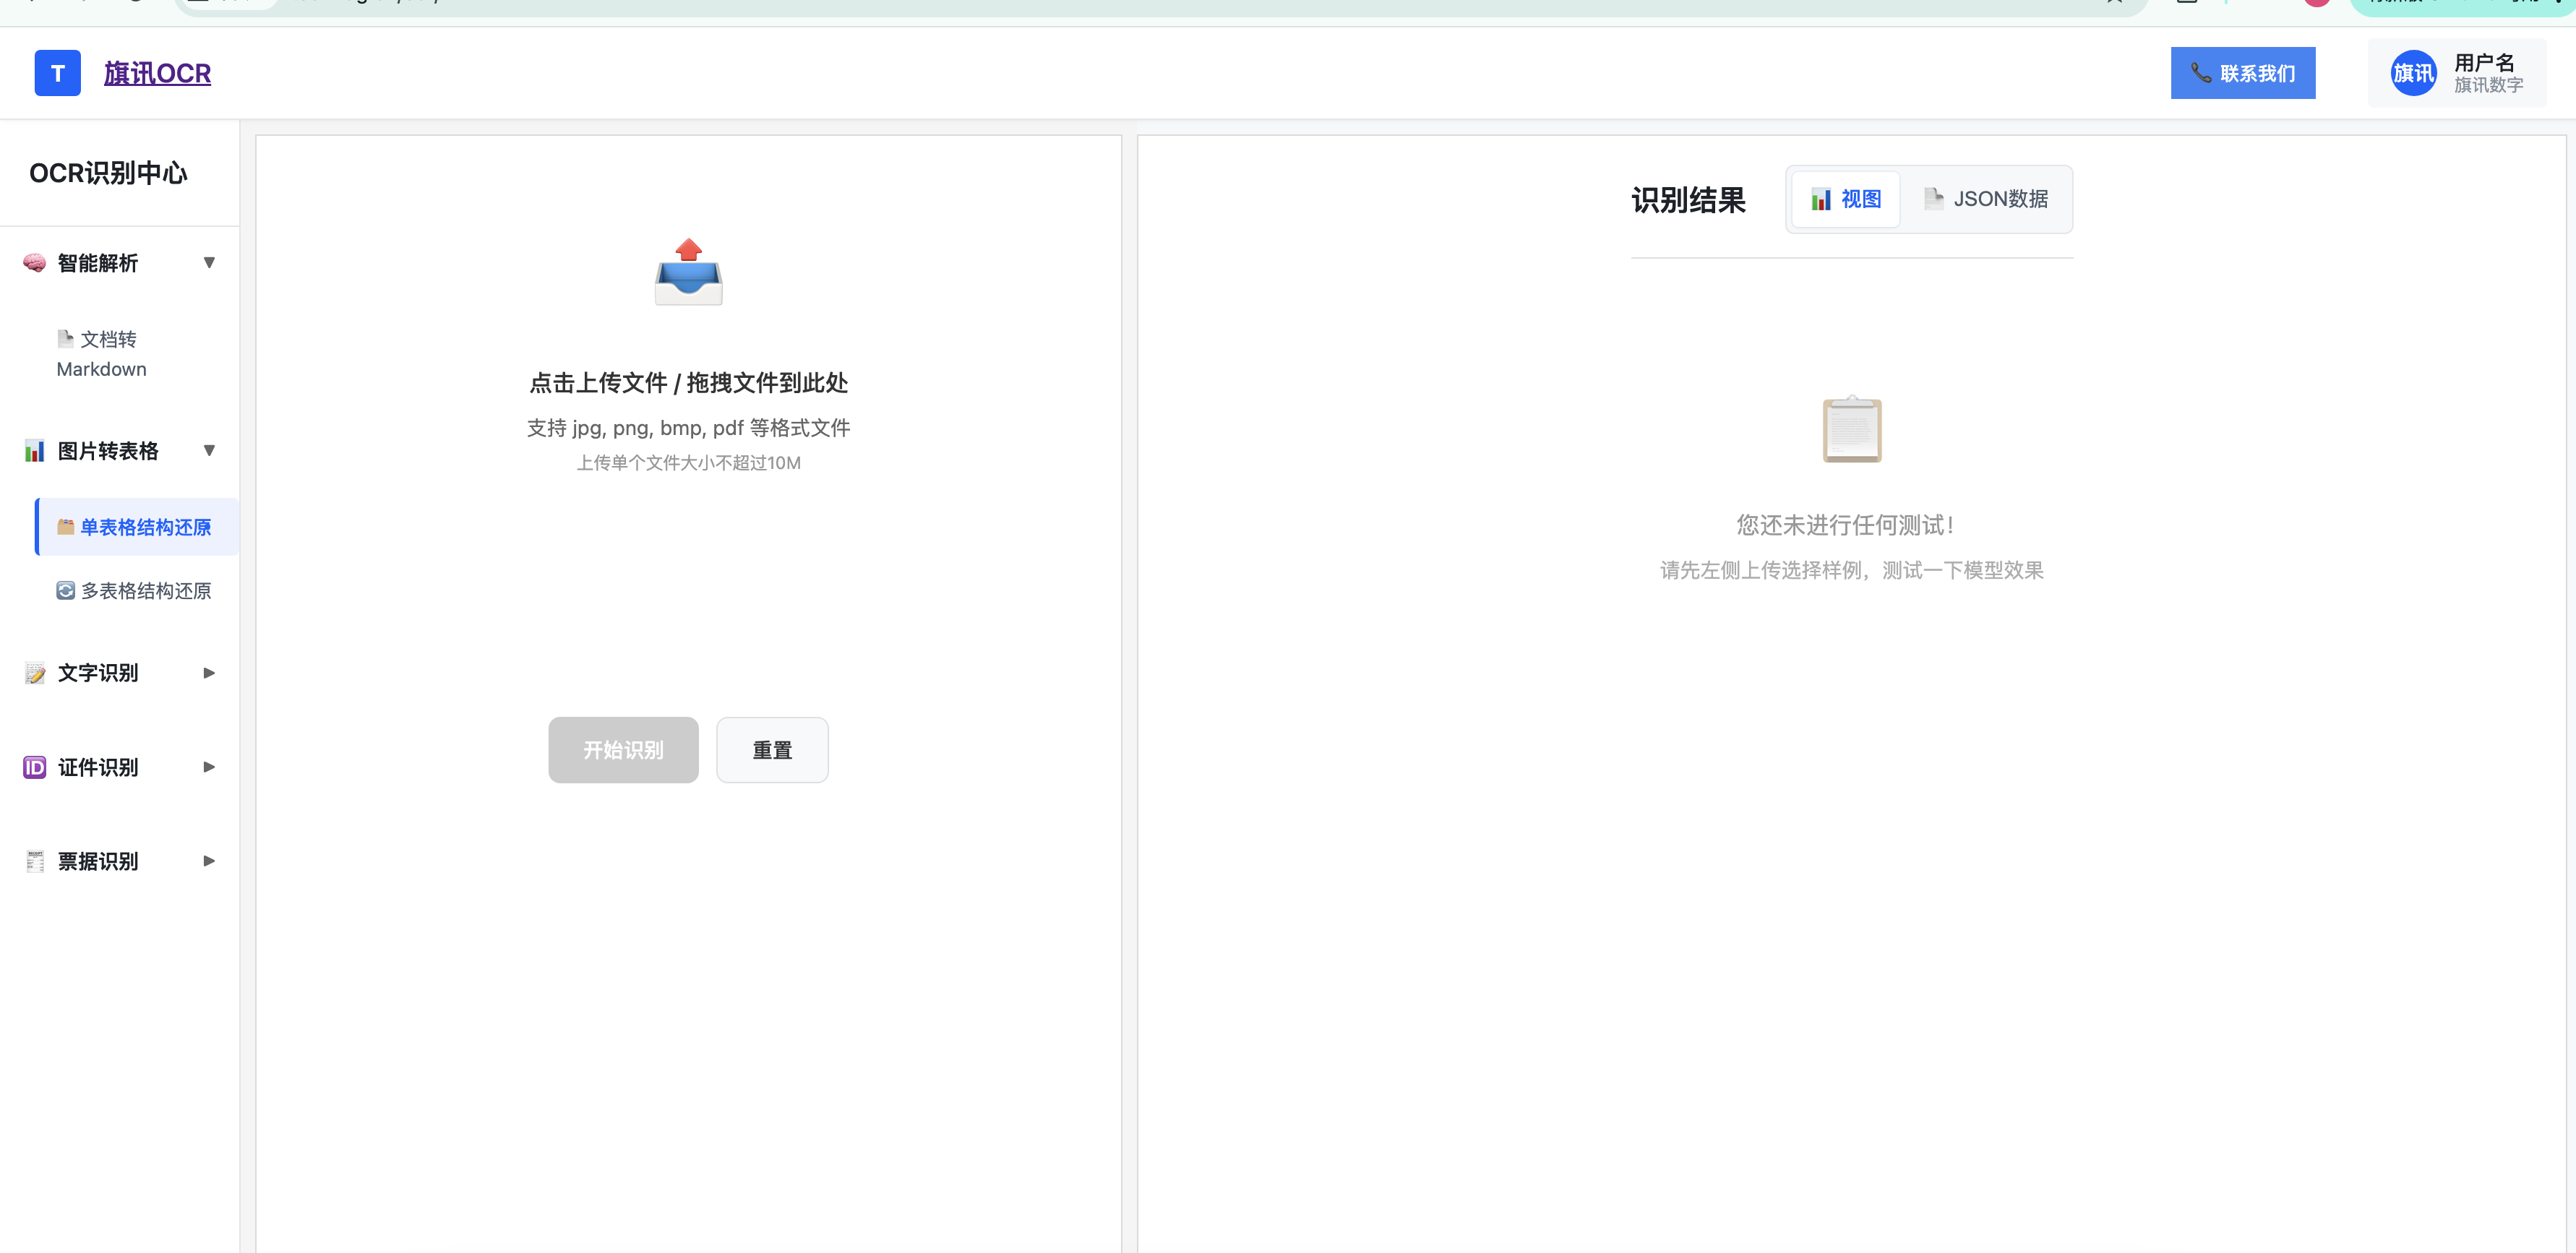Expand the 证件识别 section arrow
This screenshot has width=2576, height=1253.
click(x=209, y=767)
